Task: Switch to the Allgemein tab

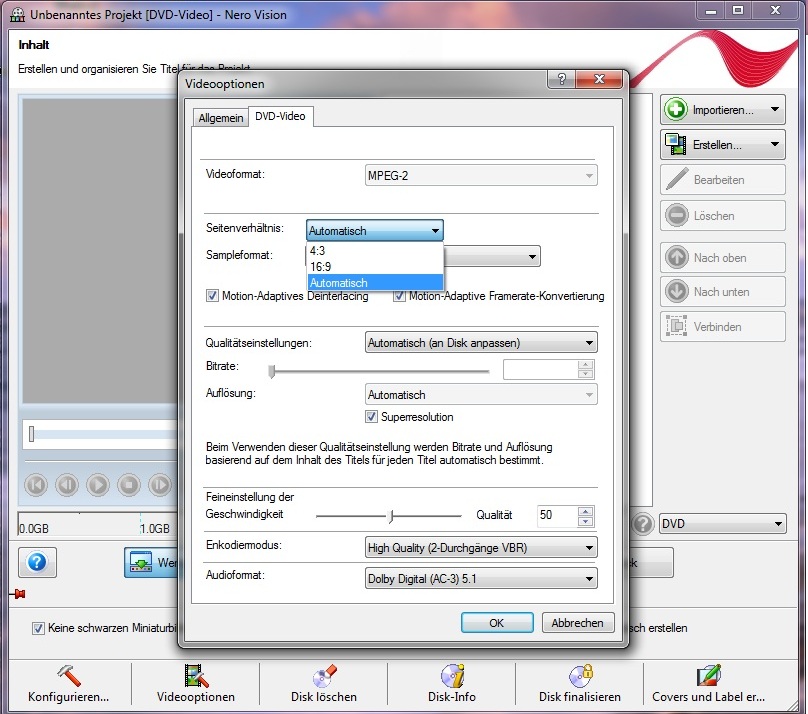Action: [221, 118]
